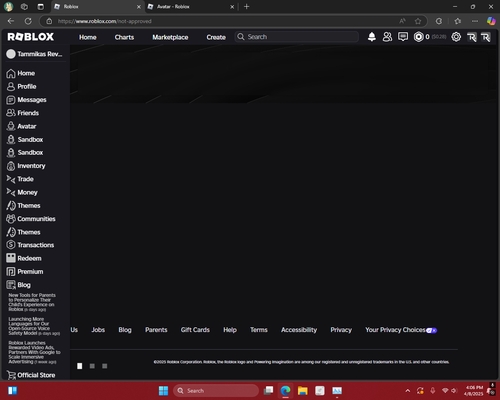Click the Roblox logo in header
500x400 pixels.
[31, 37]
